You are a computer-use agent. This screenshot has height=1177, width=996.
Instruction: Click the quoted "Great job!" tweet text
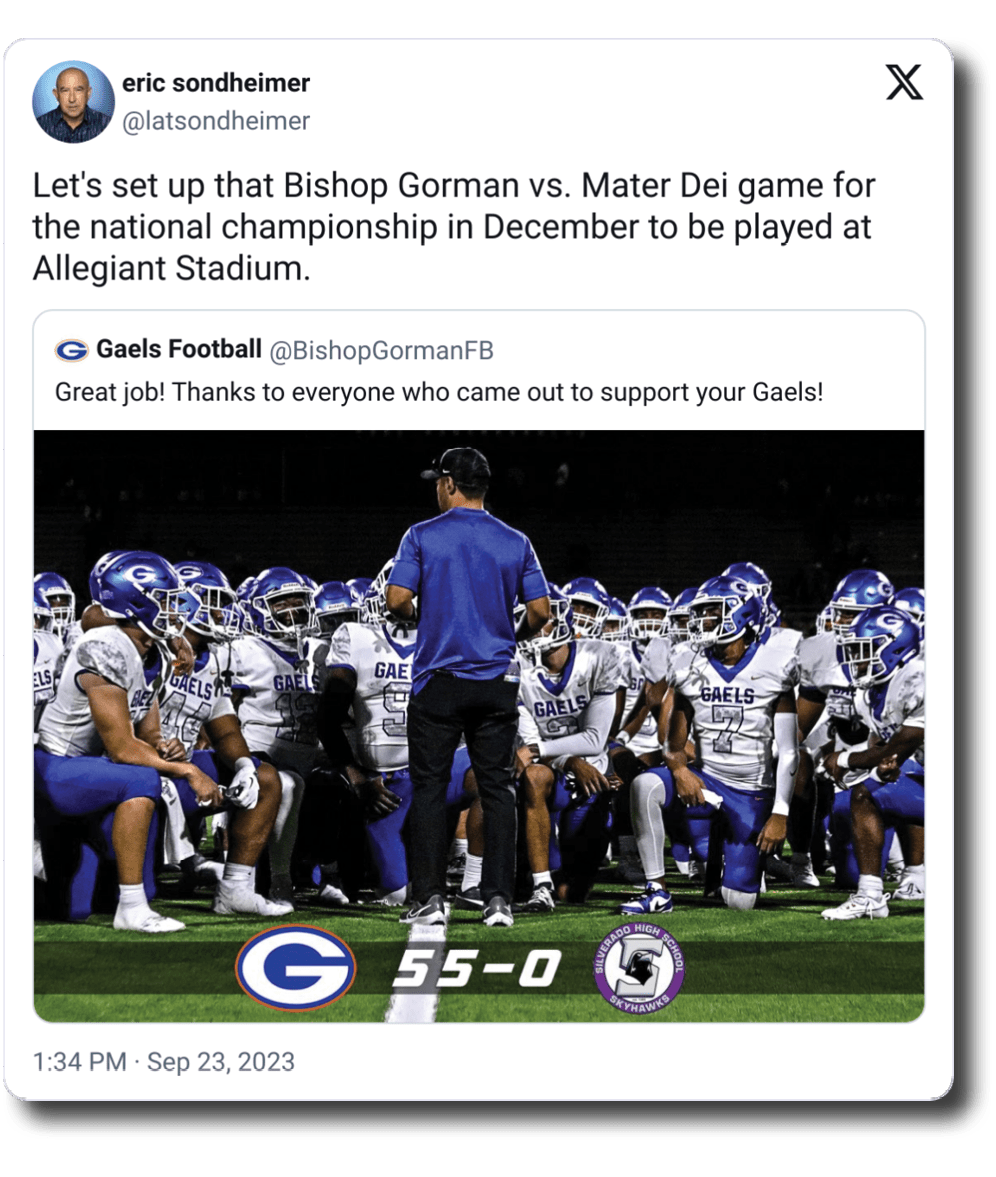(x=439, y=391)
